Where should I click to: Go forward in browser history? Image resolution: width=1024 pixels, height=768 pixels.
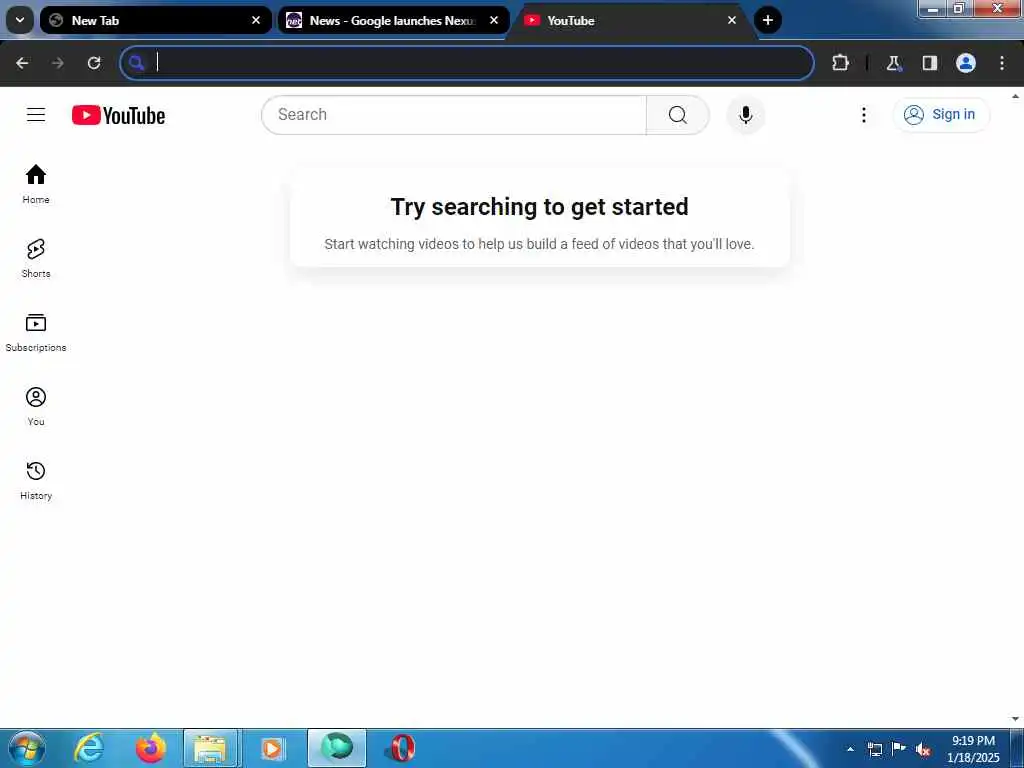coord(57,63)
